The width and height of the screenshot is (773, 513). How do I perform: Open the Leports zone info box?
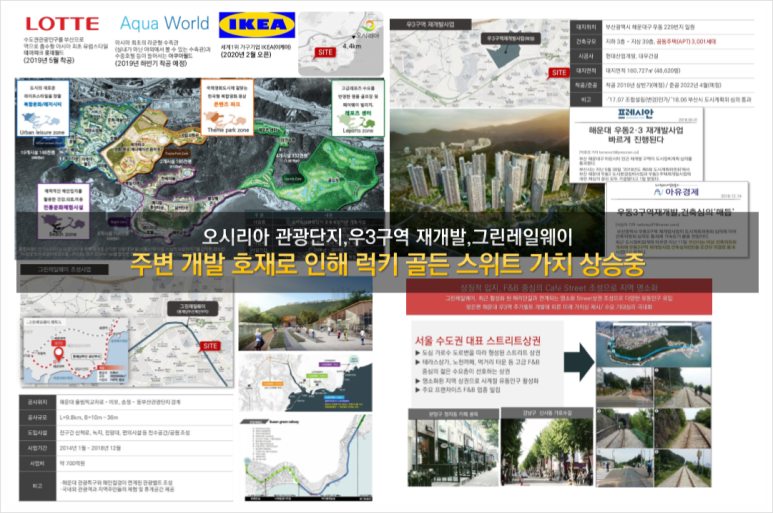[358, 108]
